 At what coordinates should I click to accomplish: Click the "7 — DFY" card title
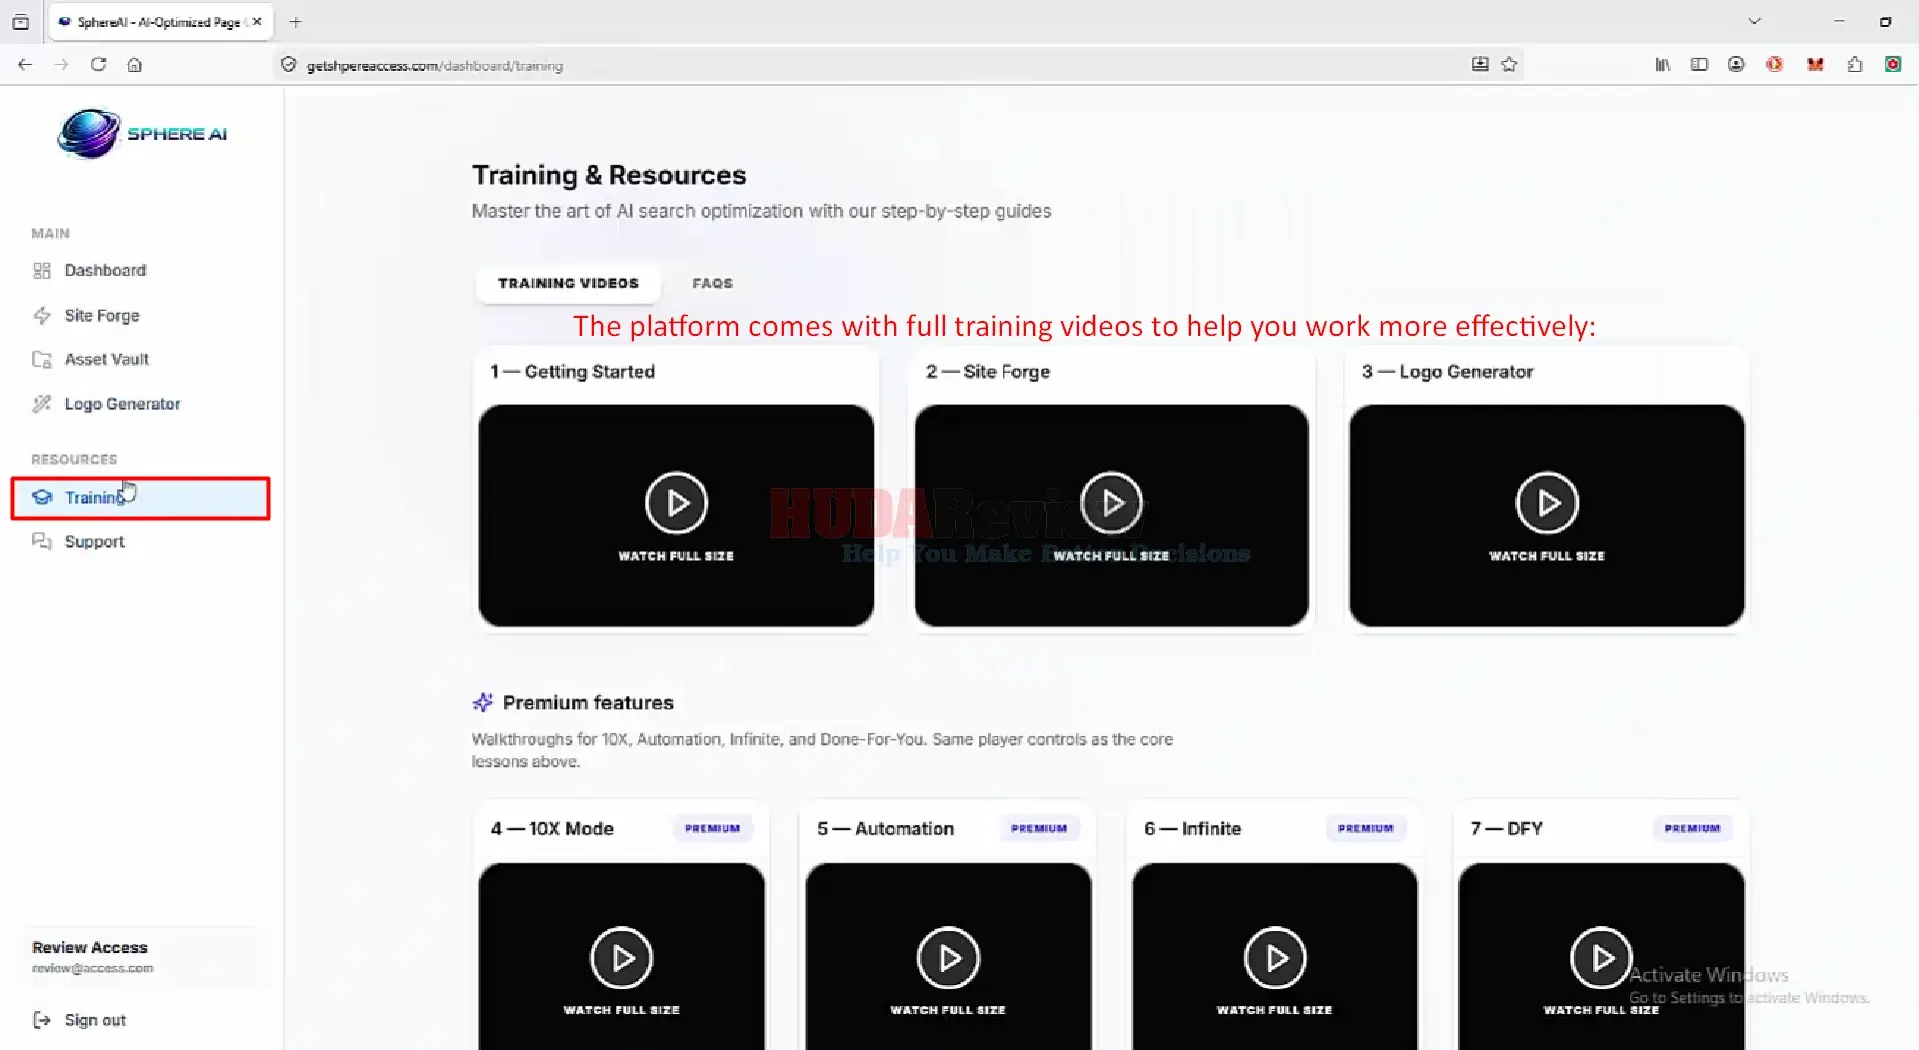point(1506,828)
